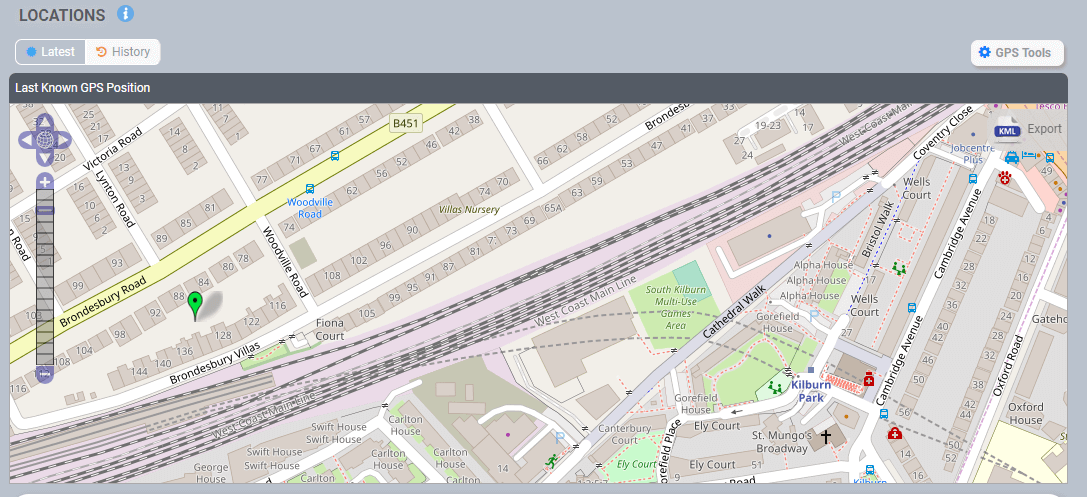Open the GPS Tools menu
This screenshot has width=1087, height=497.
tap(1016, 53)
